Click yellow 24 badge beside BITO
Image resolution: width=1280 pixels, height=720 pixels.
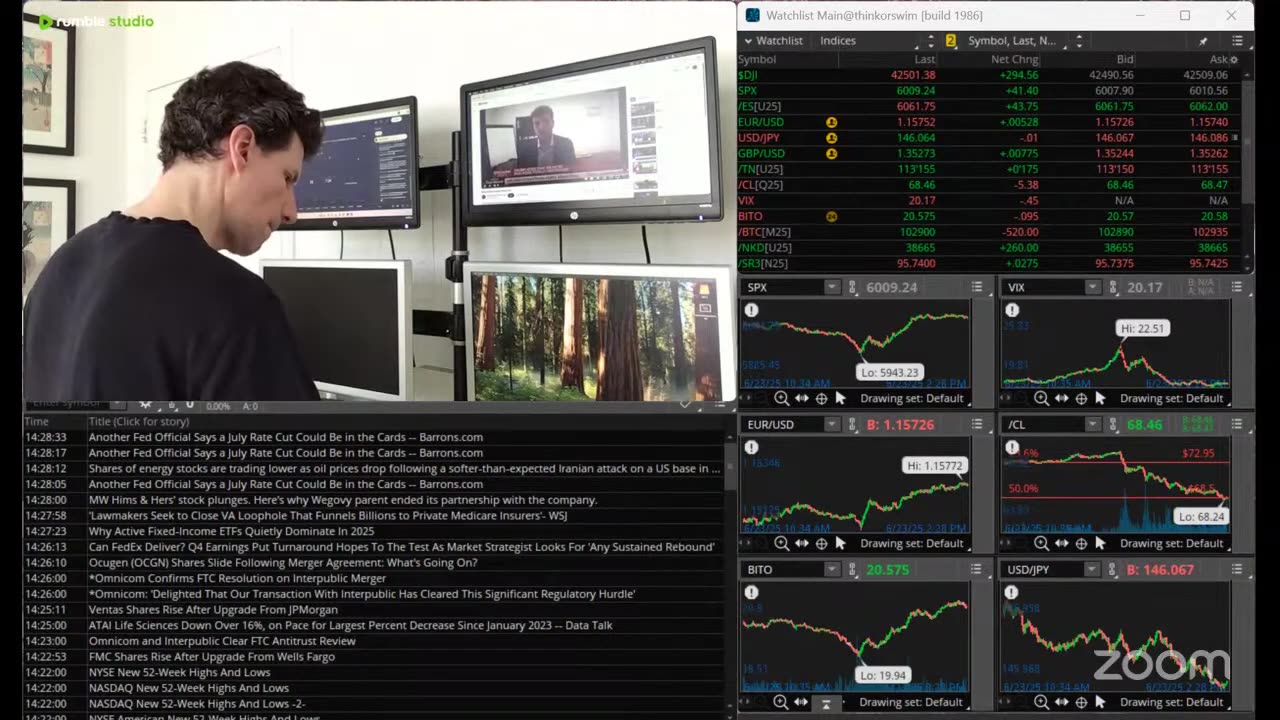[831, 216]
